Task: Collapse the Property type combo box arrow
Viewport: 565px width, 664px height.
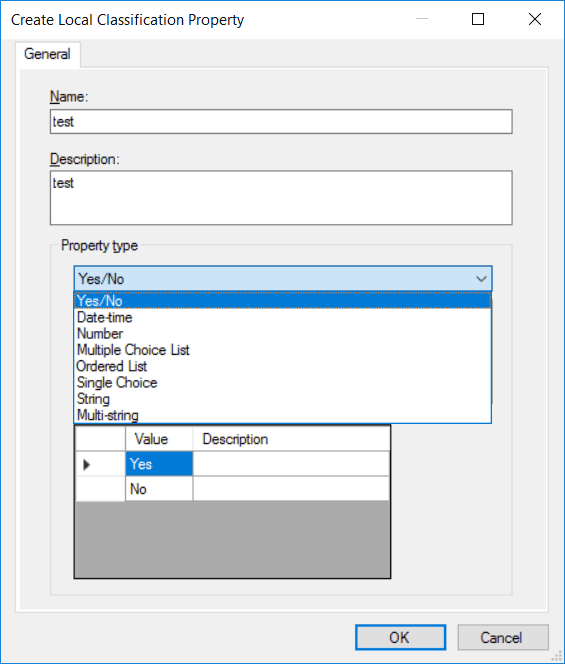Action: [481, 279]
